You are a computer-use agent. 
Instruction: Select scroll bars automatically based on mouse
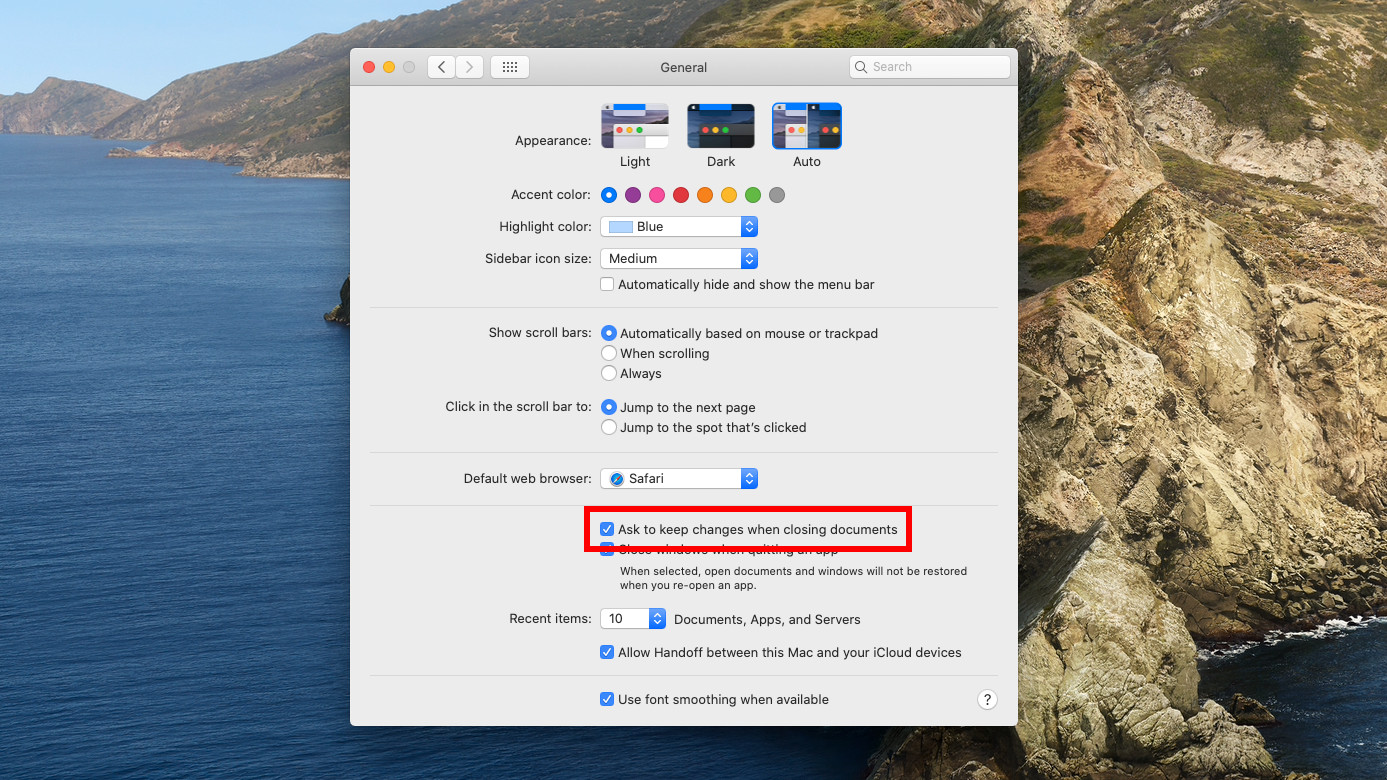[609, 333]
